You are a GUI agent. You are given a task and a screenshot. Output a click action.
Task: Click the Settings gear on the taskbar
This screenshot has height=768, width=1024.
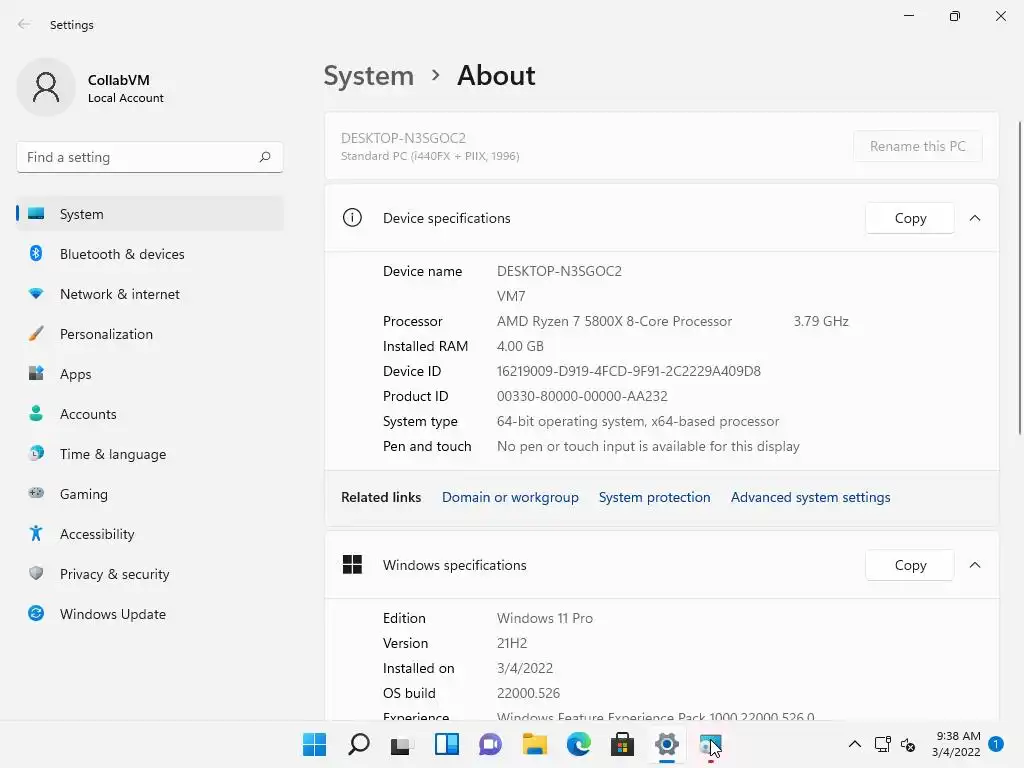[667, 744]
